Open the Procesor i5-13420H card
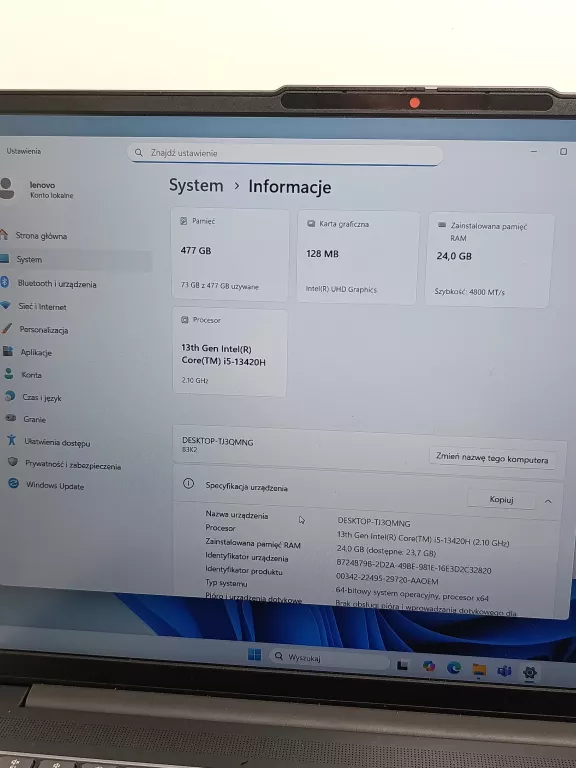Screen dimensions: 576x768 click(x=230, y=352)
